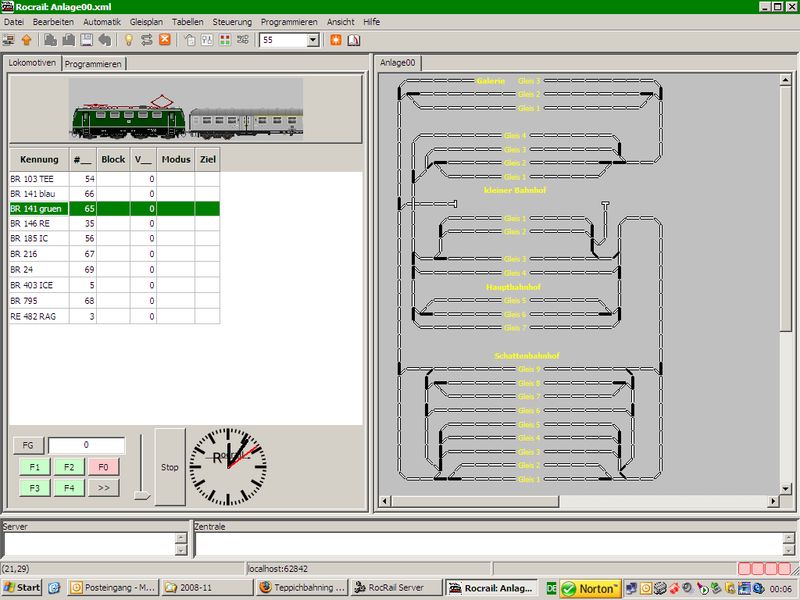Click the sliders panel toolbar icon
800x600 pixels.
click(x=207, y=40)
